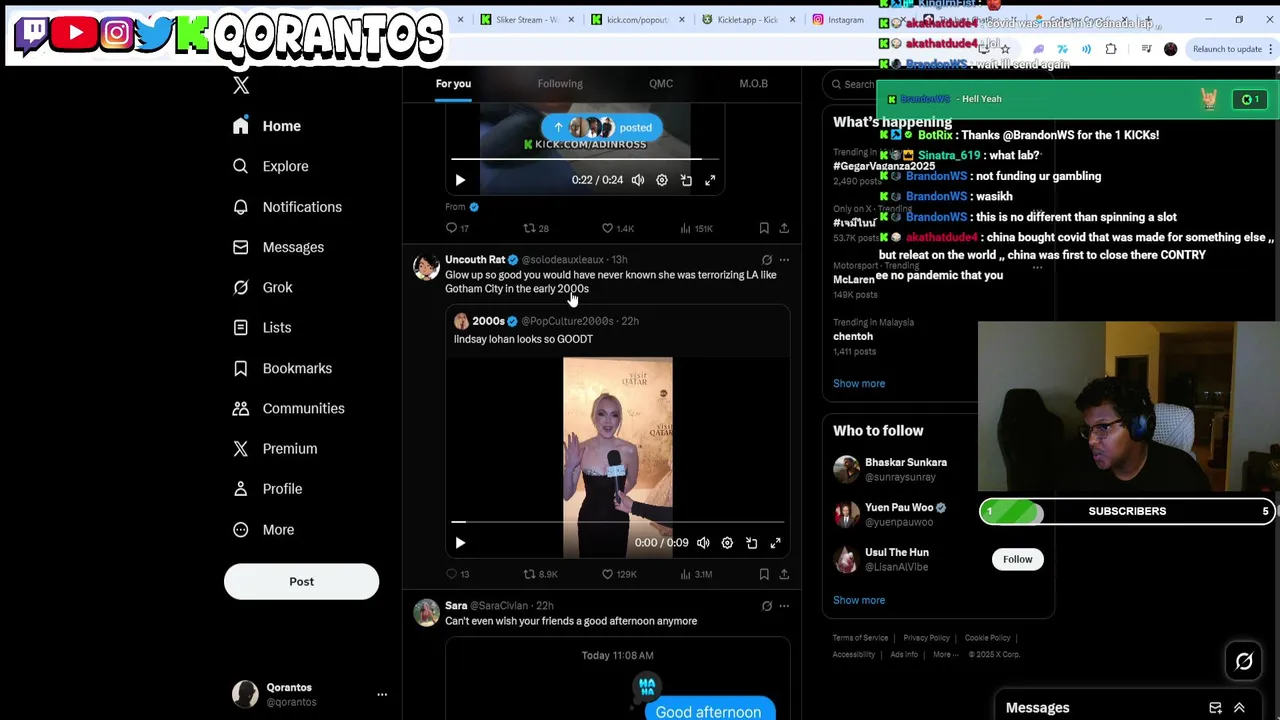View analytics showing 3.1M views
The height and width of the screenshot is (720, 1280).
point(696,574)
